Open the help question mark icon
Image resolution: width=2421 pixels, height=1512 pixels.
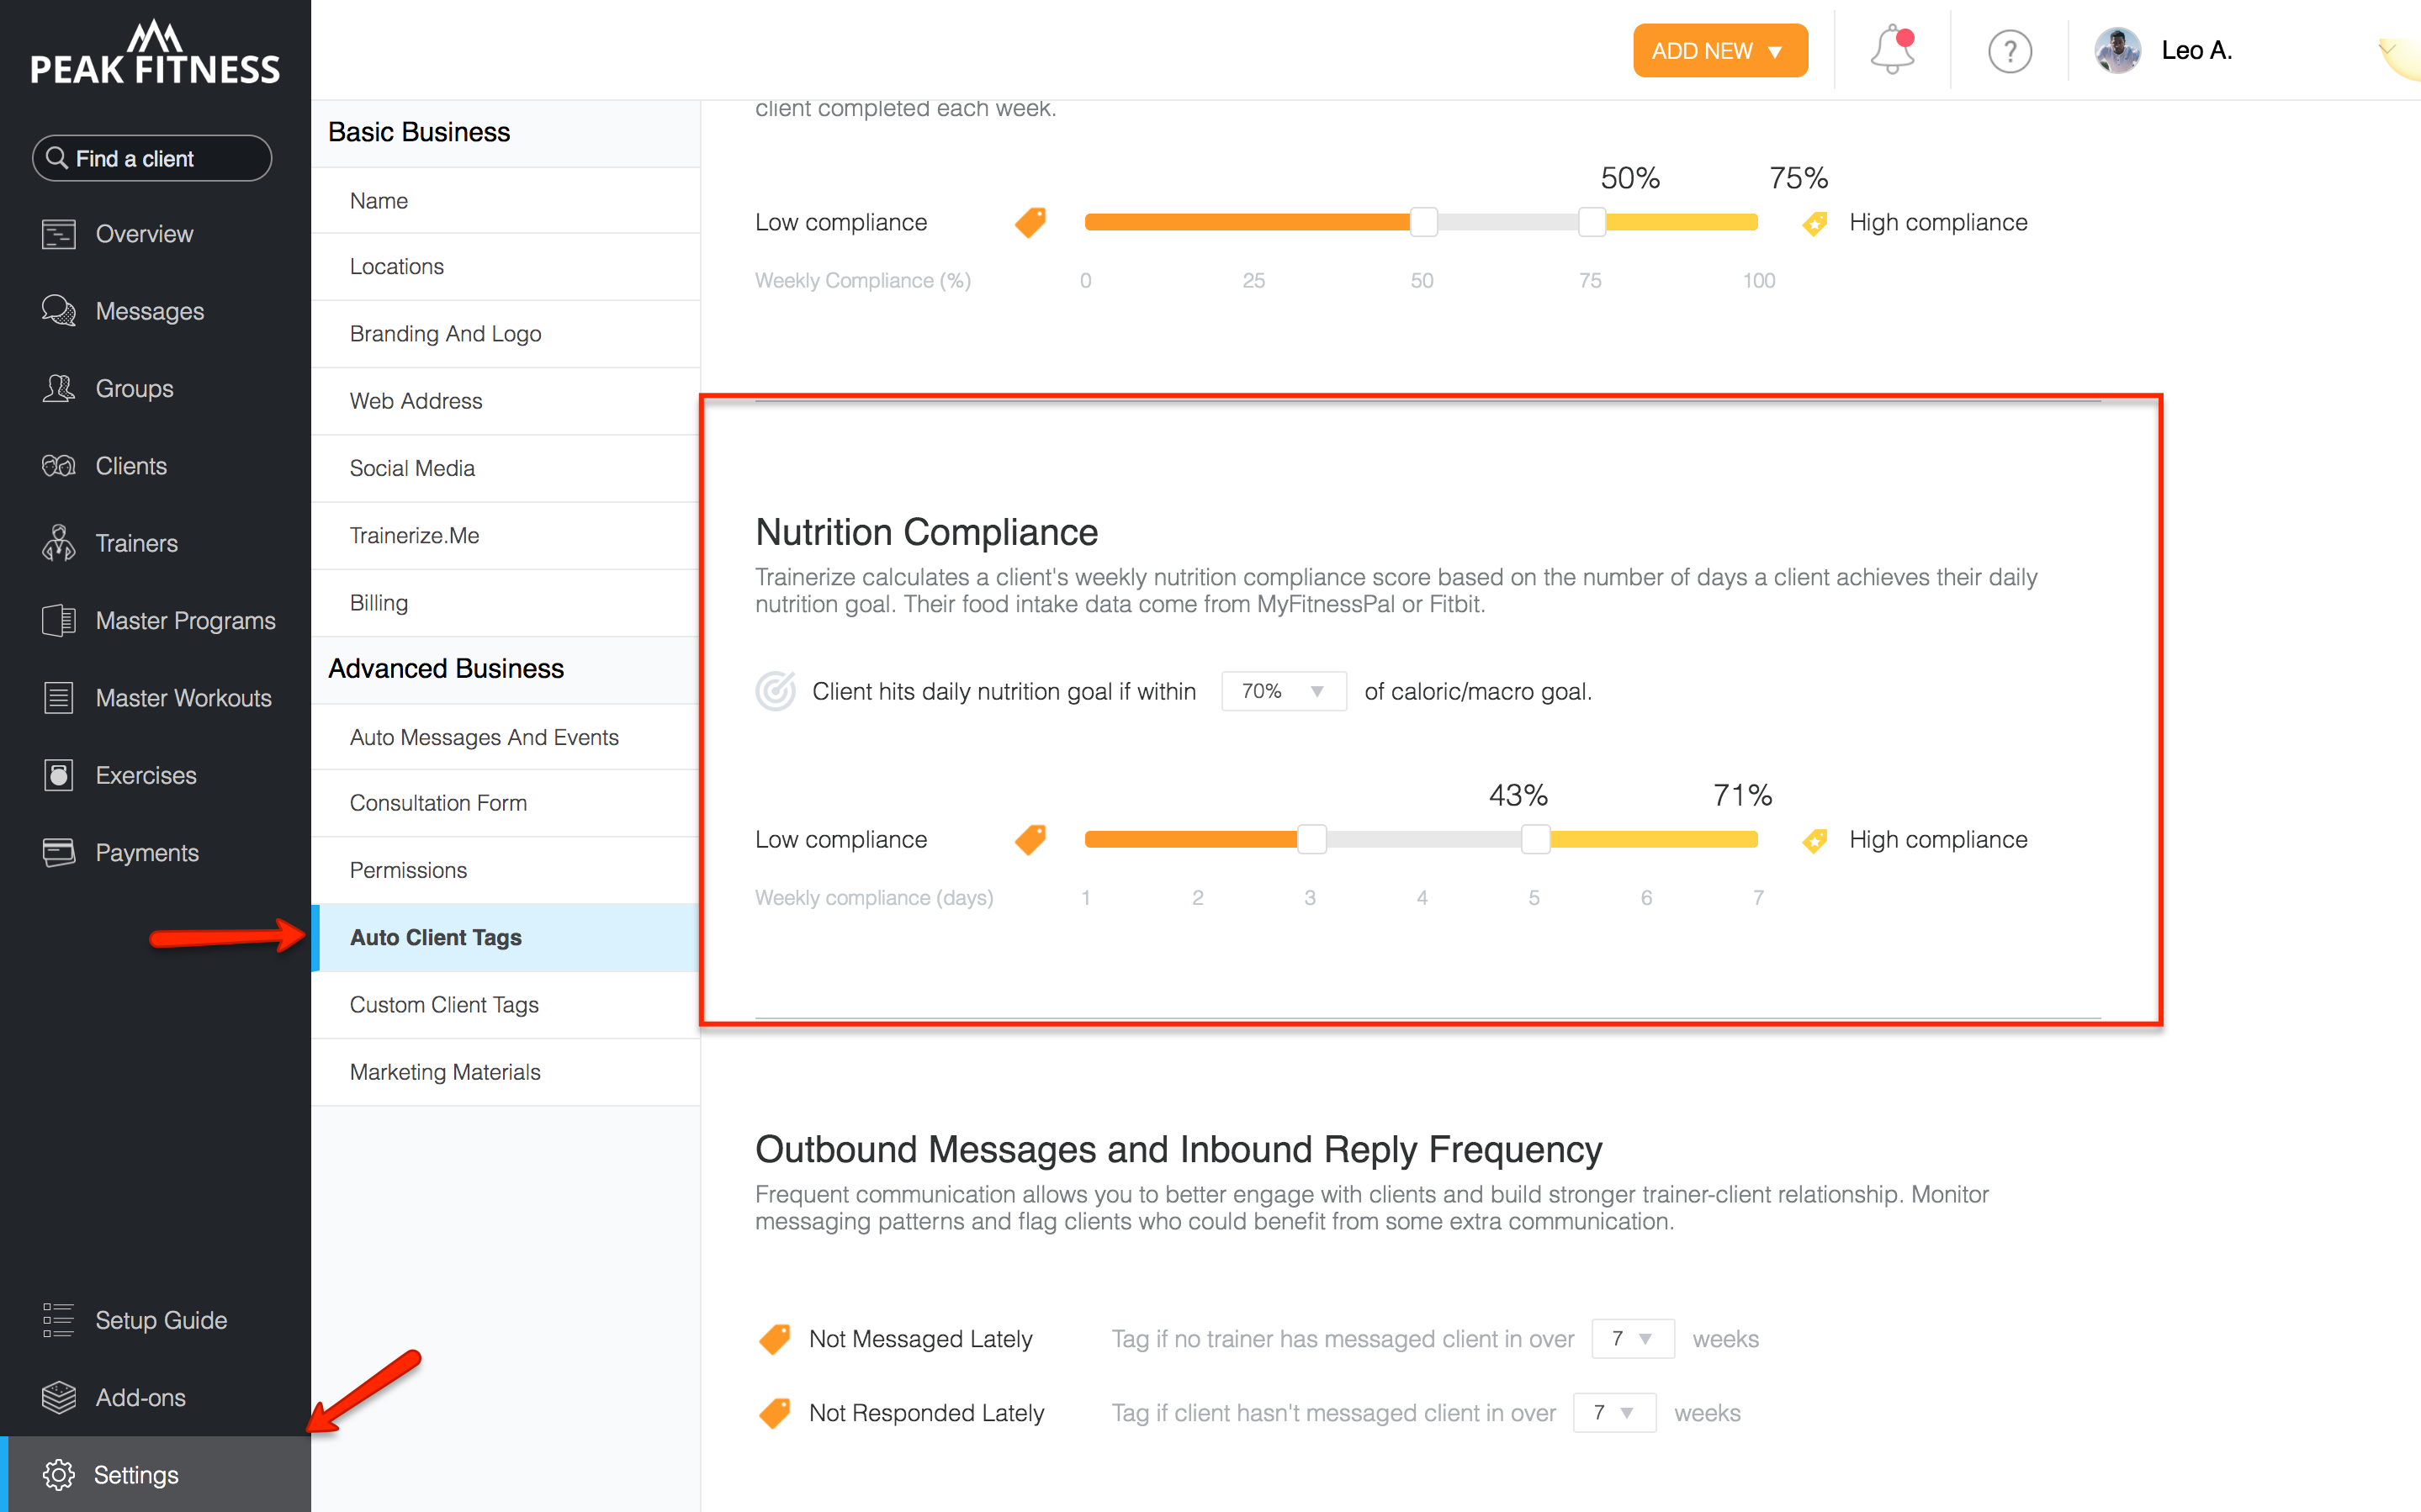click(2009, 51)
